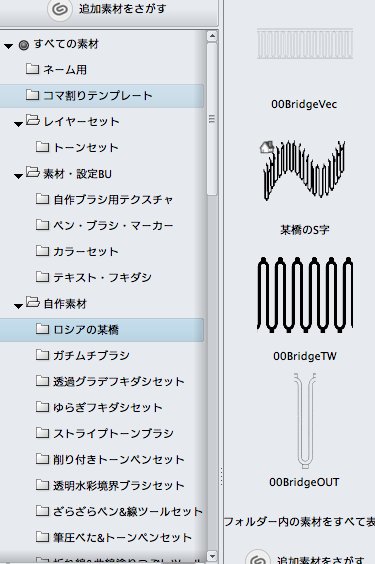The image size is (375, 564).
Task: Open the トーンセット folder
Action: pyautogui.click(x=86, y=147)
